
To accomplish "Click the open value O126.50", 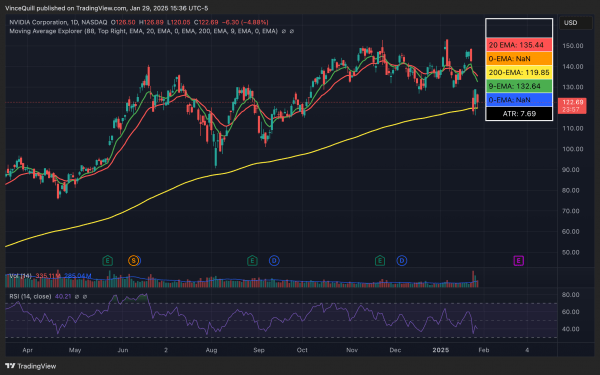I will (x=123, y=23).
